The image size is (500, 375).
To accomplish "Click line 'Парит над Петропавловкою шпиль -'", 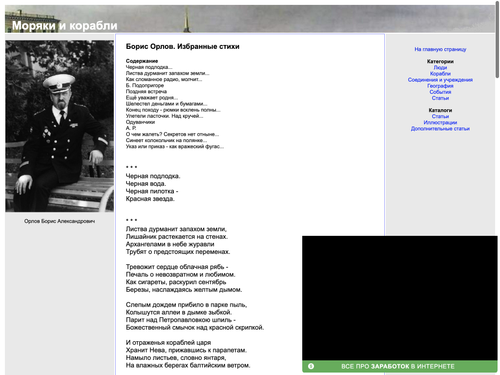I will pos(181,320).
